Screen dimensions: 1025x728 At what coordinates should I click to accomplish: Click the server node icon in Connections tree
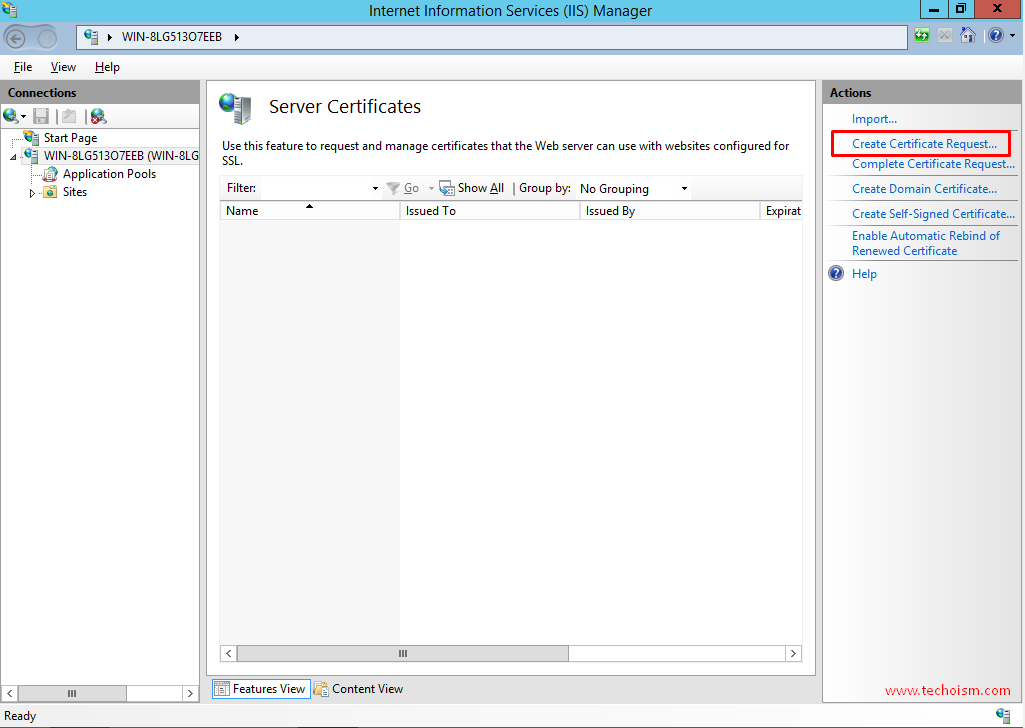point(31,156)
